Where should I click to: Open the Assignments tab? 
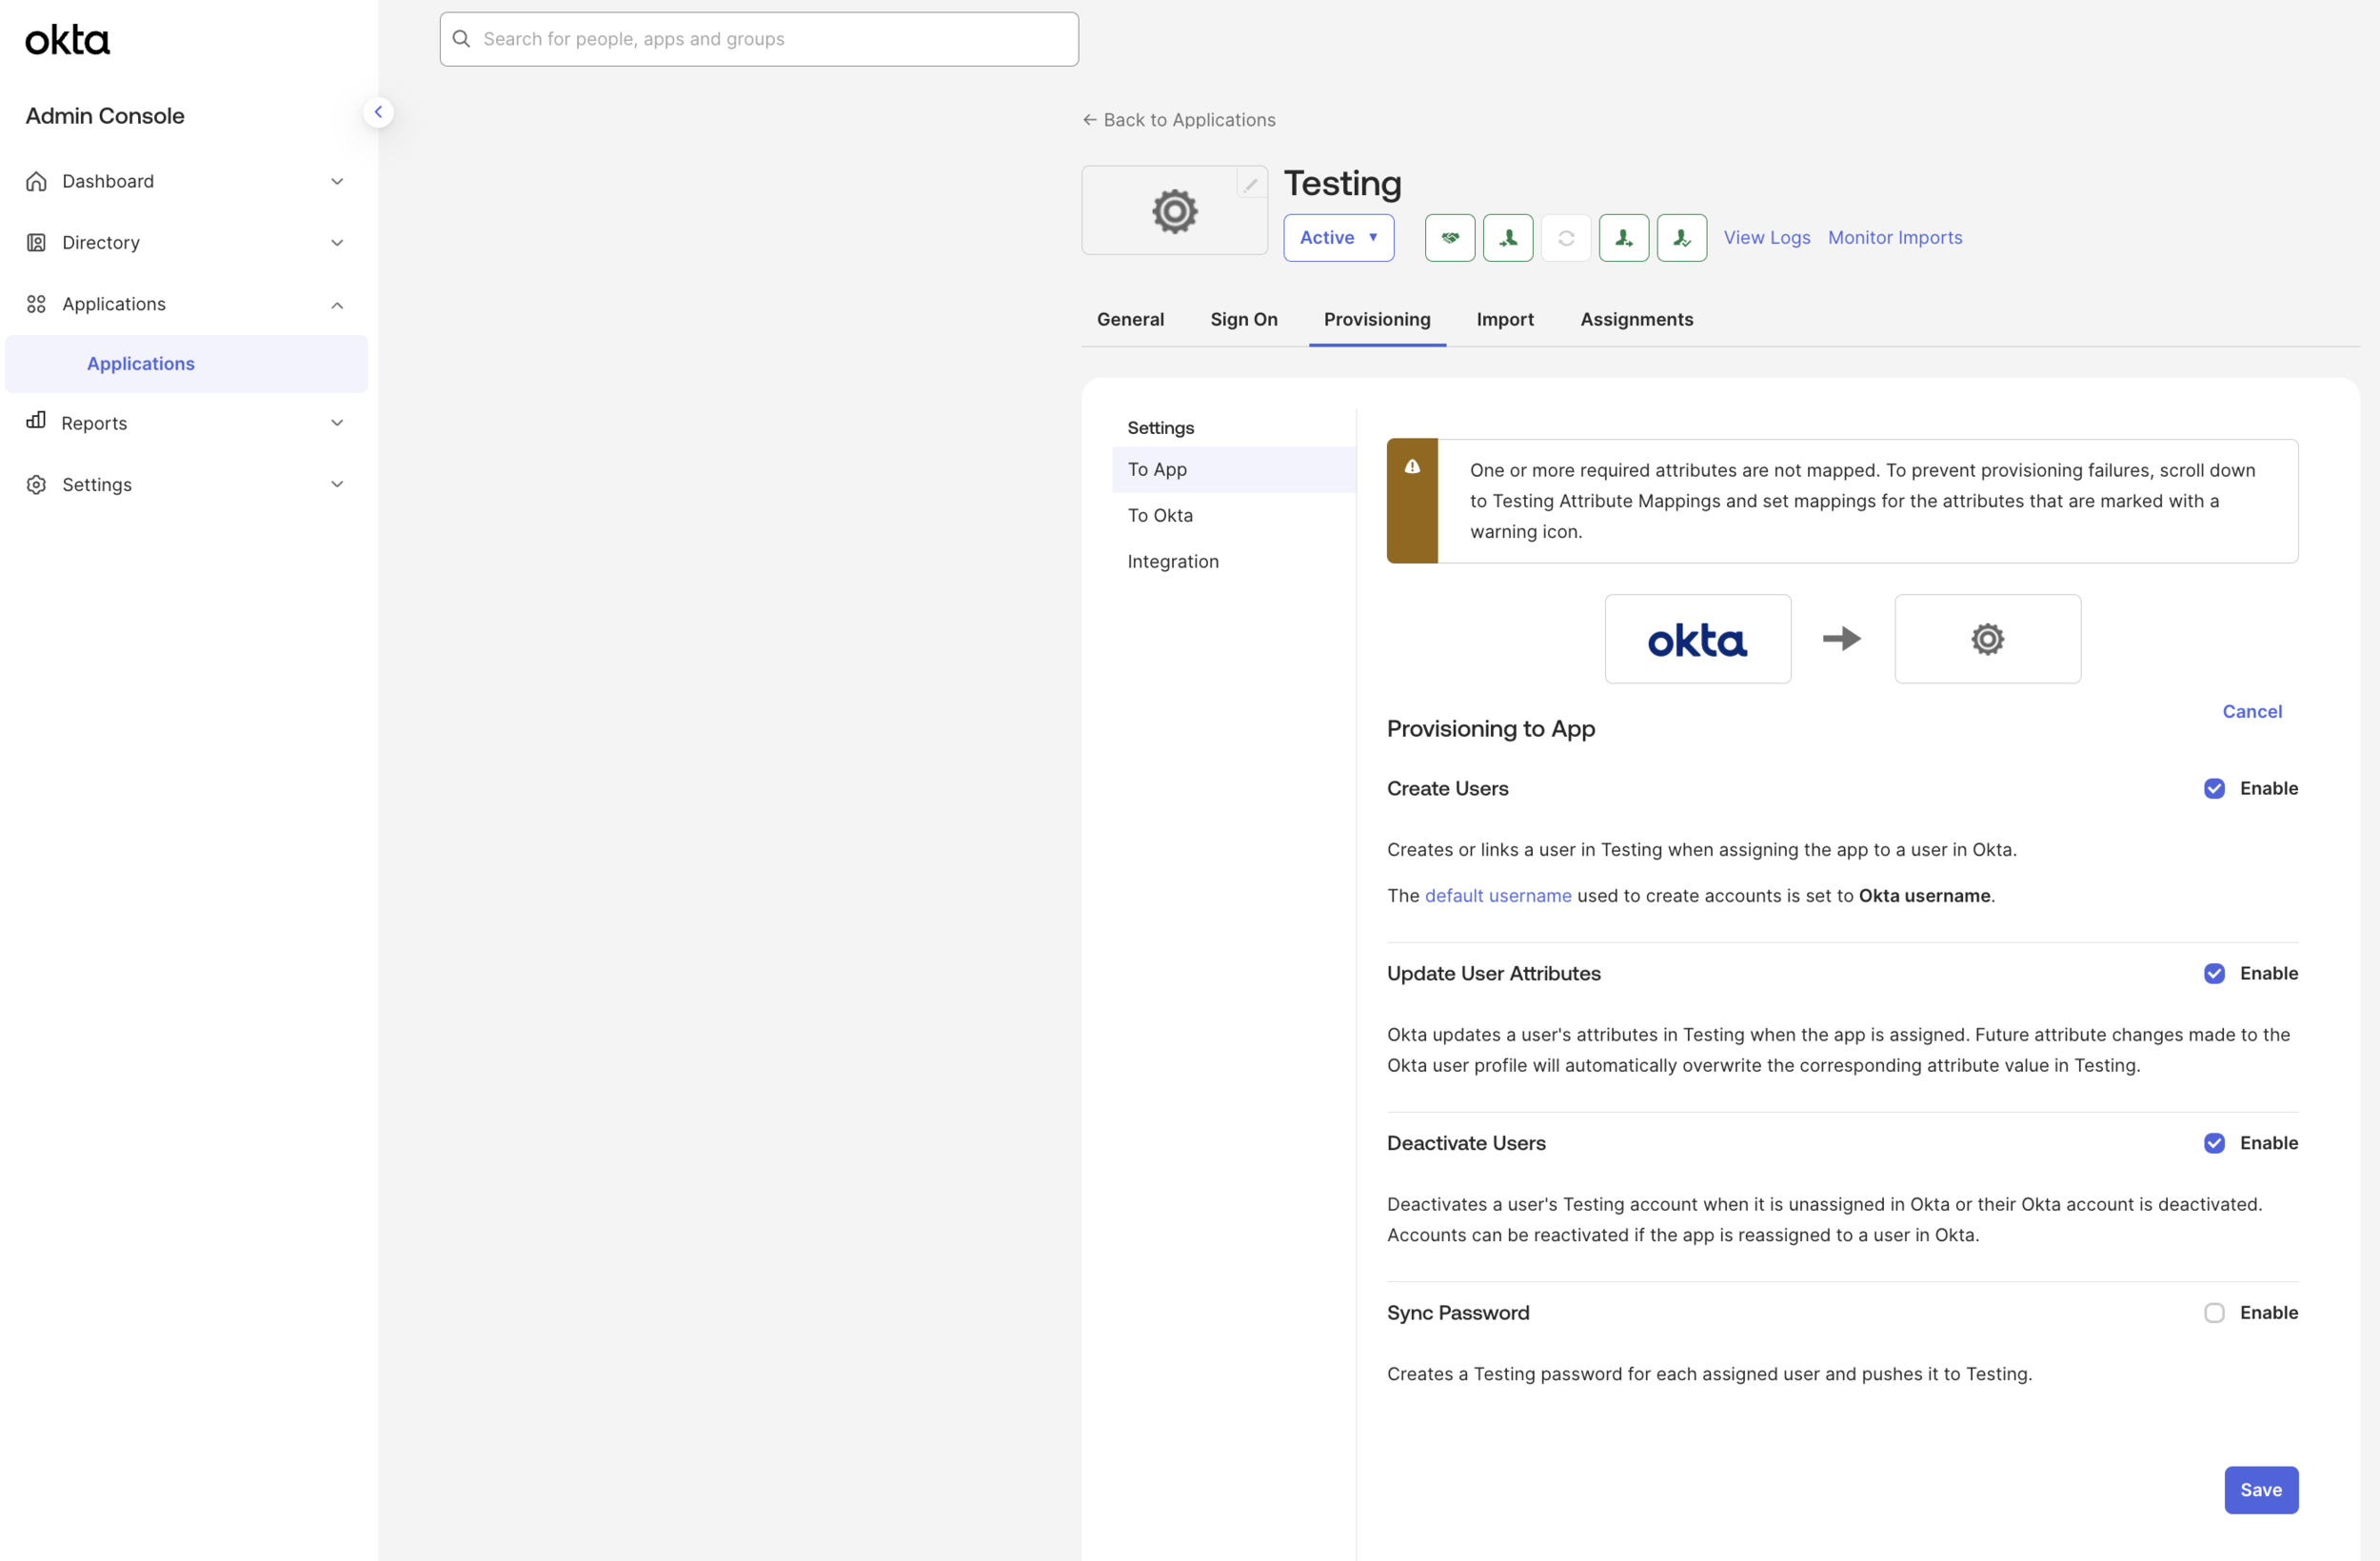tap(1636, 319)
